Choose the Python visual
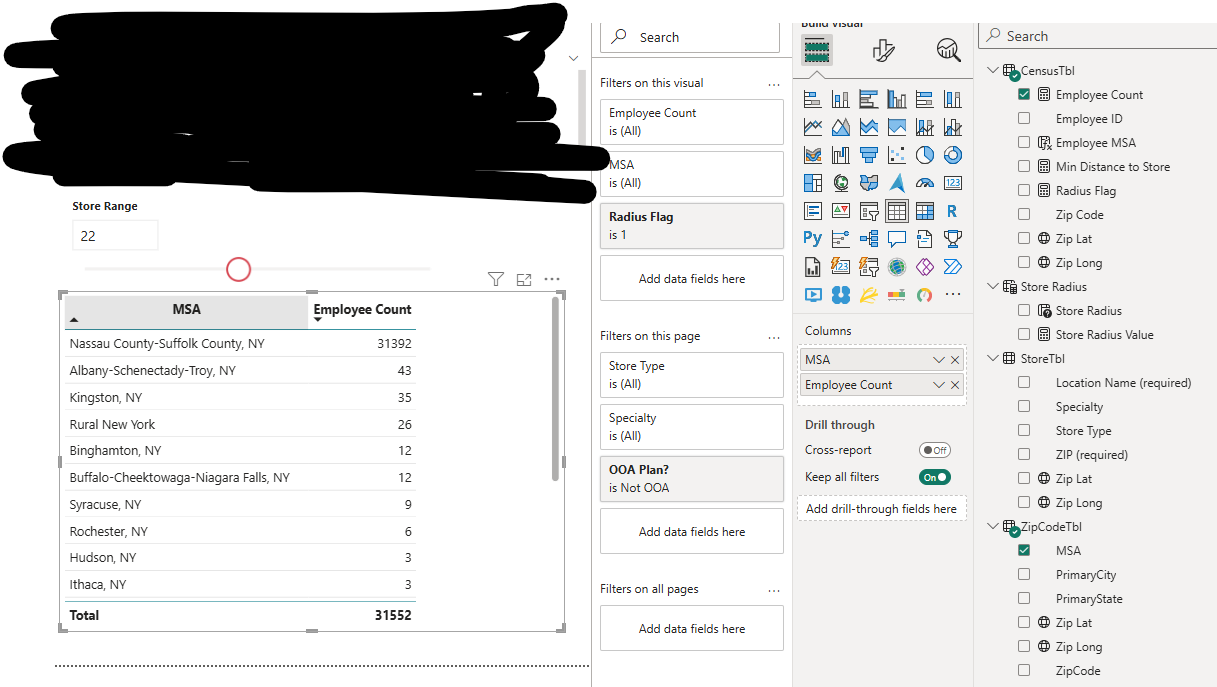1217x687 pixels. click(812, 238)
